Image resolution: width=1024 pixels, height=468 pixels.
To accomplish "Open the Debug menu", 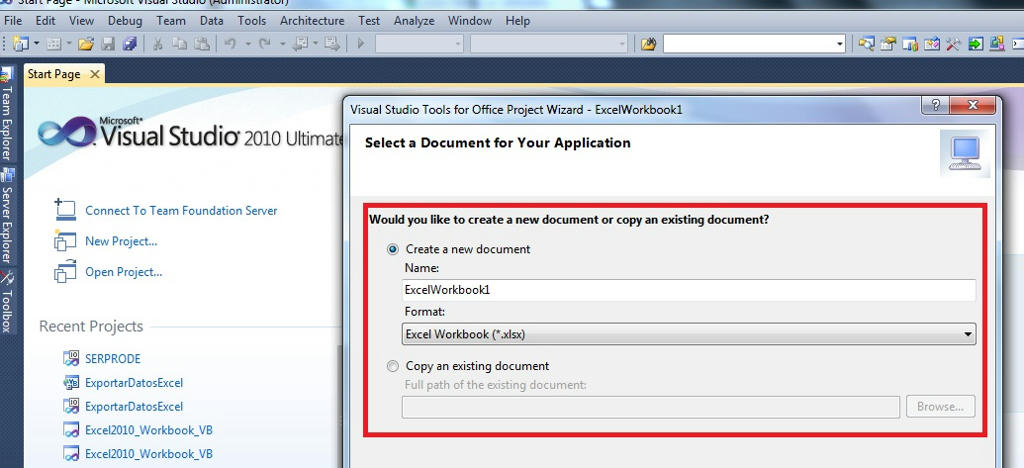I will pos(125,21).
